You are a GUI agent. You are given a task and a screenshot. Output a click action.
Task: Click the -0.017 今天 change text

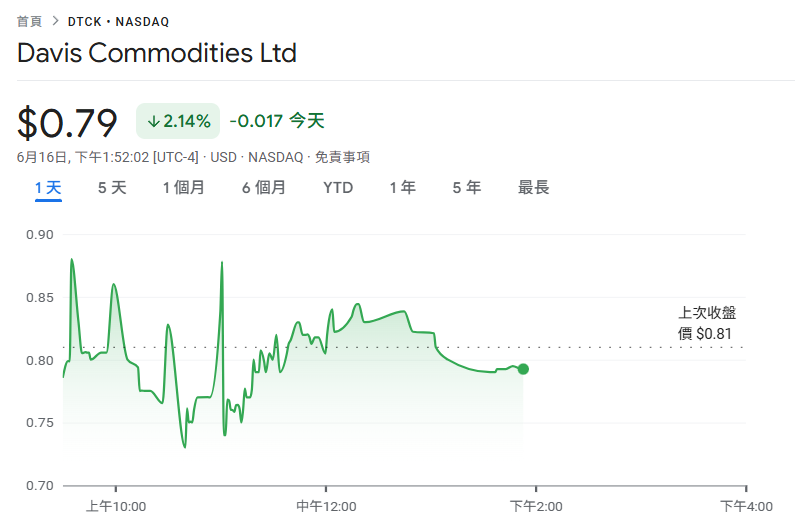coord(277,122)
